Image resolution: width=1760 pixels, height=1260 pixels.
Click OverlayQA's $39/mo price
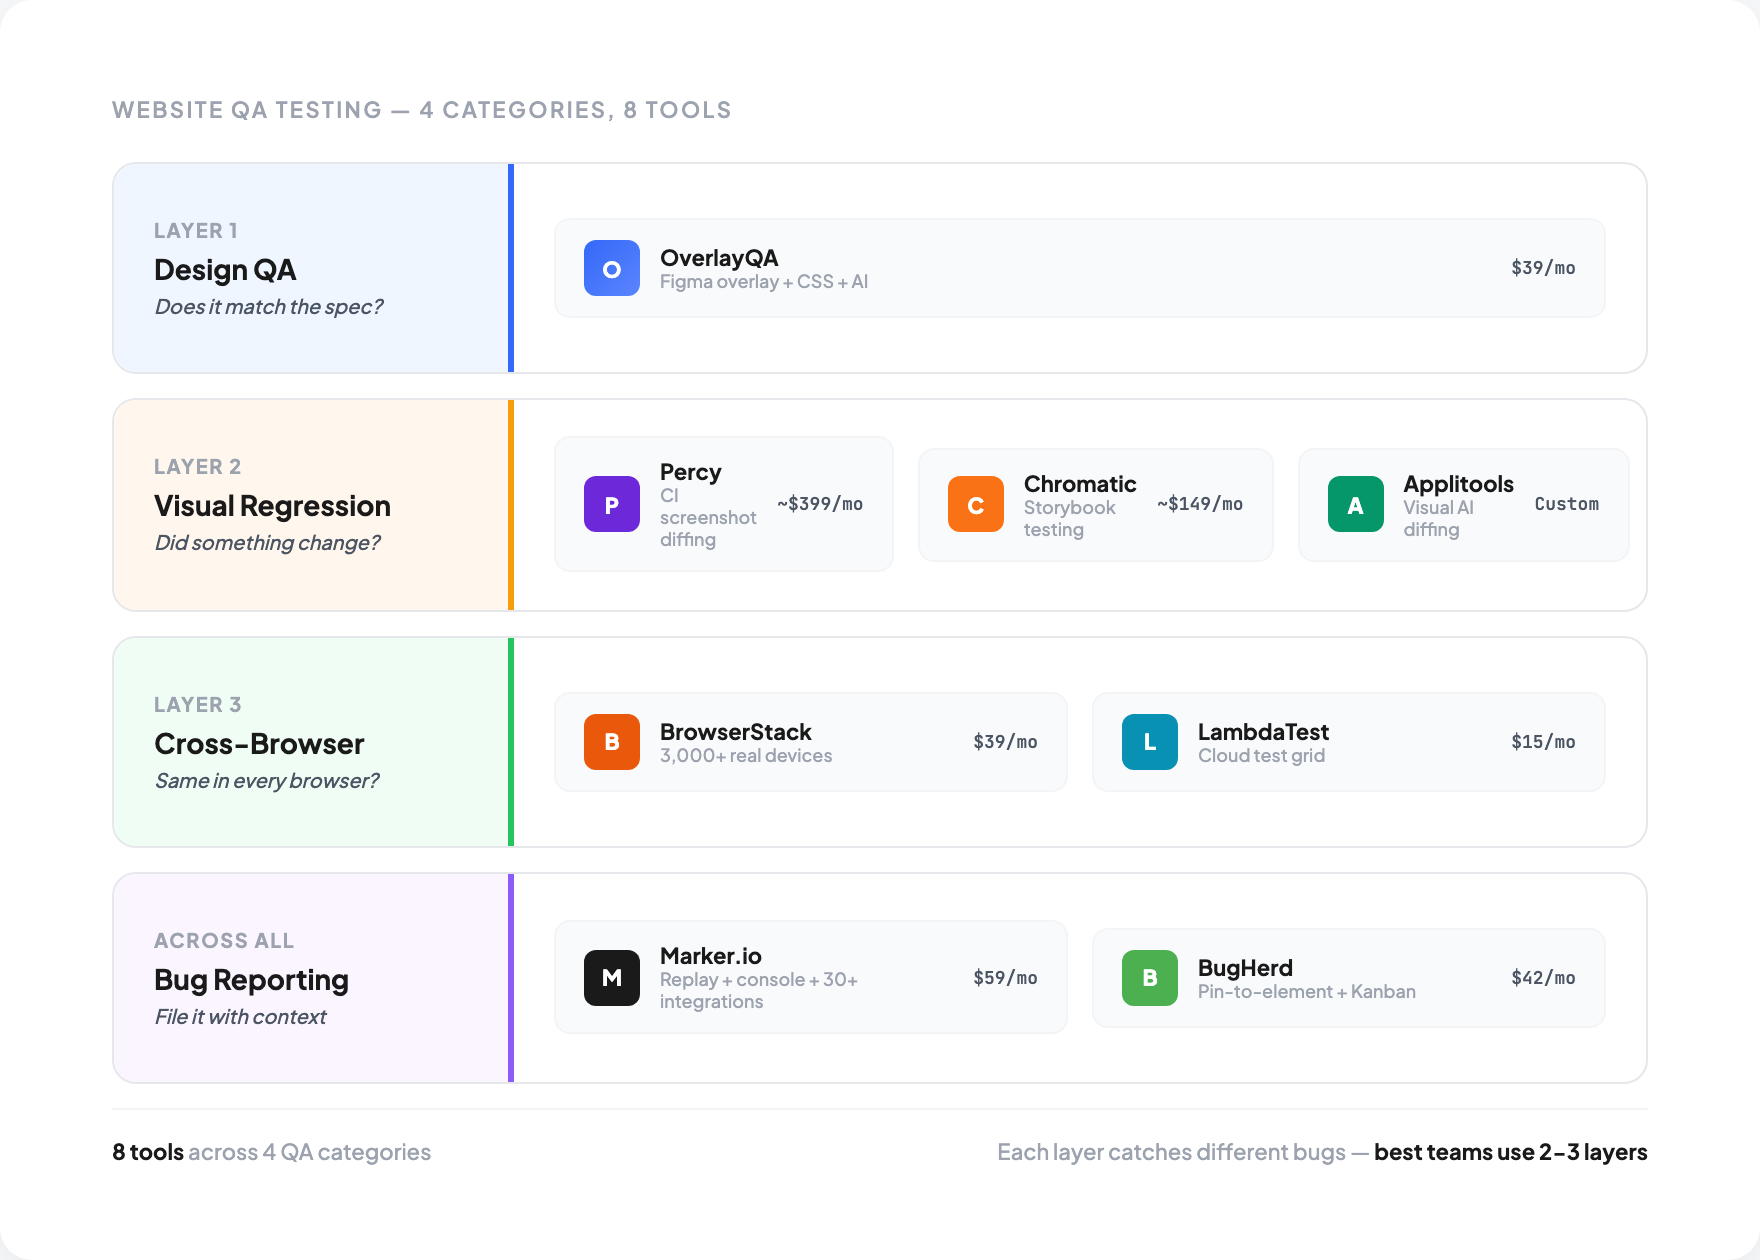coord(1543,268)
